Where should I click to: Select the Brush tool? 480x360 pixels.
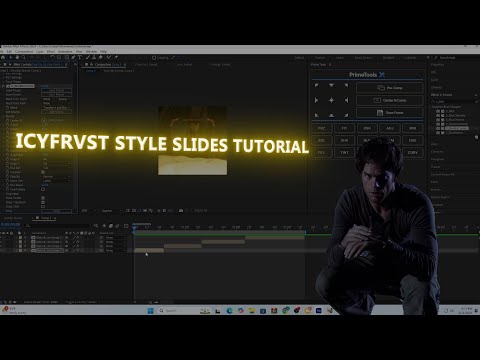(x=88, y=57)
